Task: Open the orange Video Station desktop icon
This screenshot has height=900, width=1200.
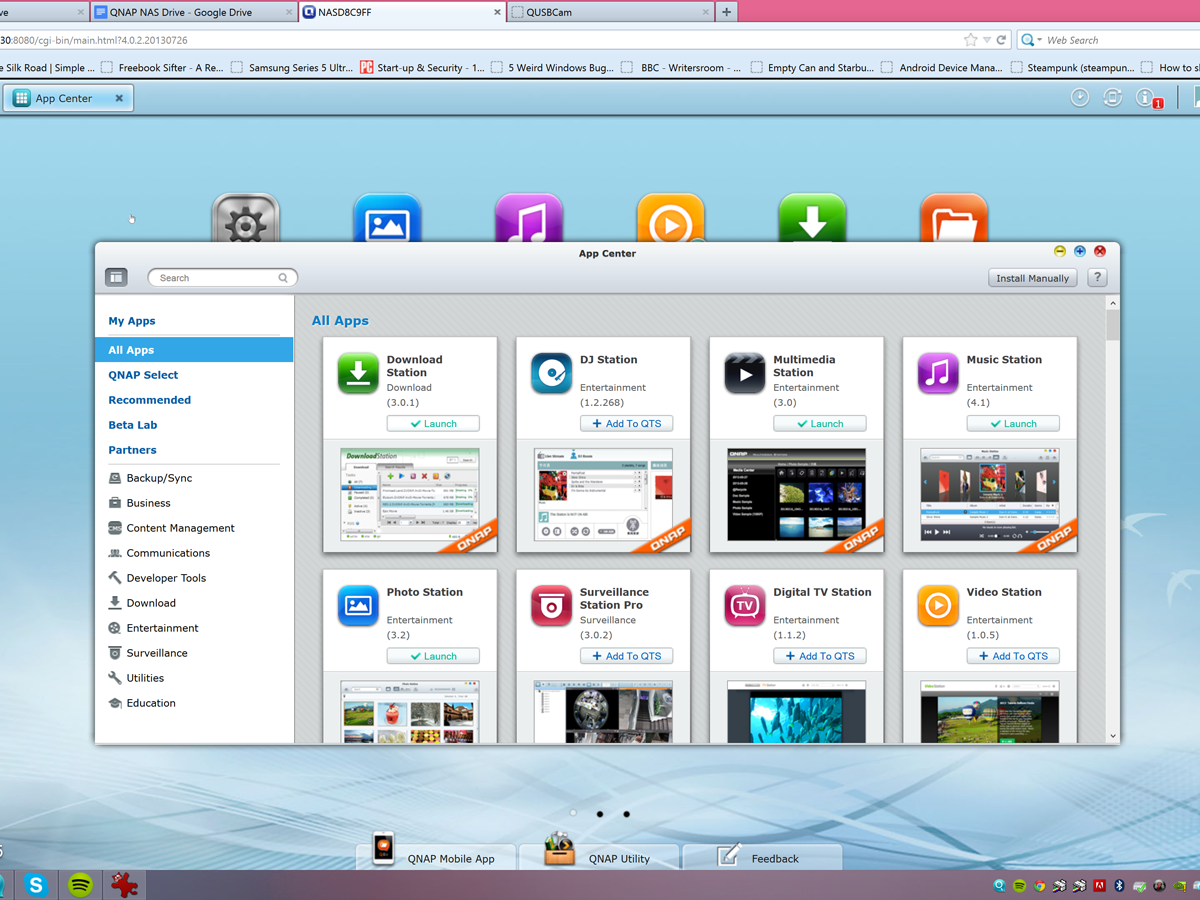Action: click(671, 220)
